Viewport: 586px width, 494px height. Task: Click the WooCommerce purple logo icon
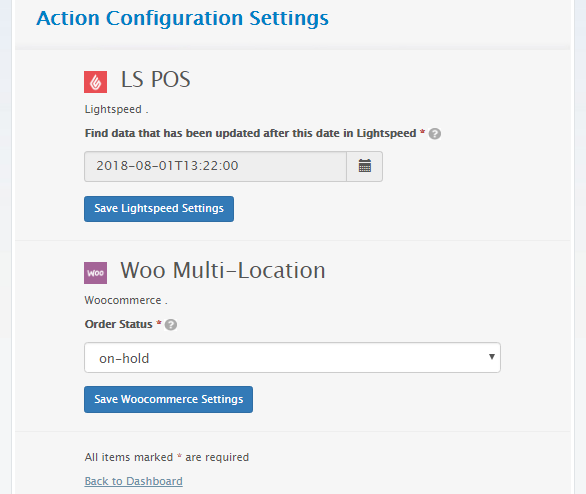95,273
